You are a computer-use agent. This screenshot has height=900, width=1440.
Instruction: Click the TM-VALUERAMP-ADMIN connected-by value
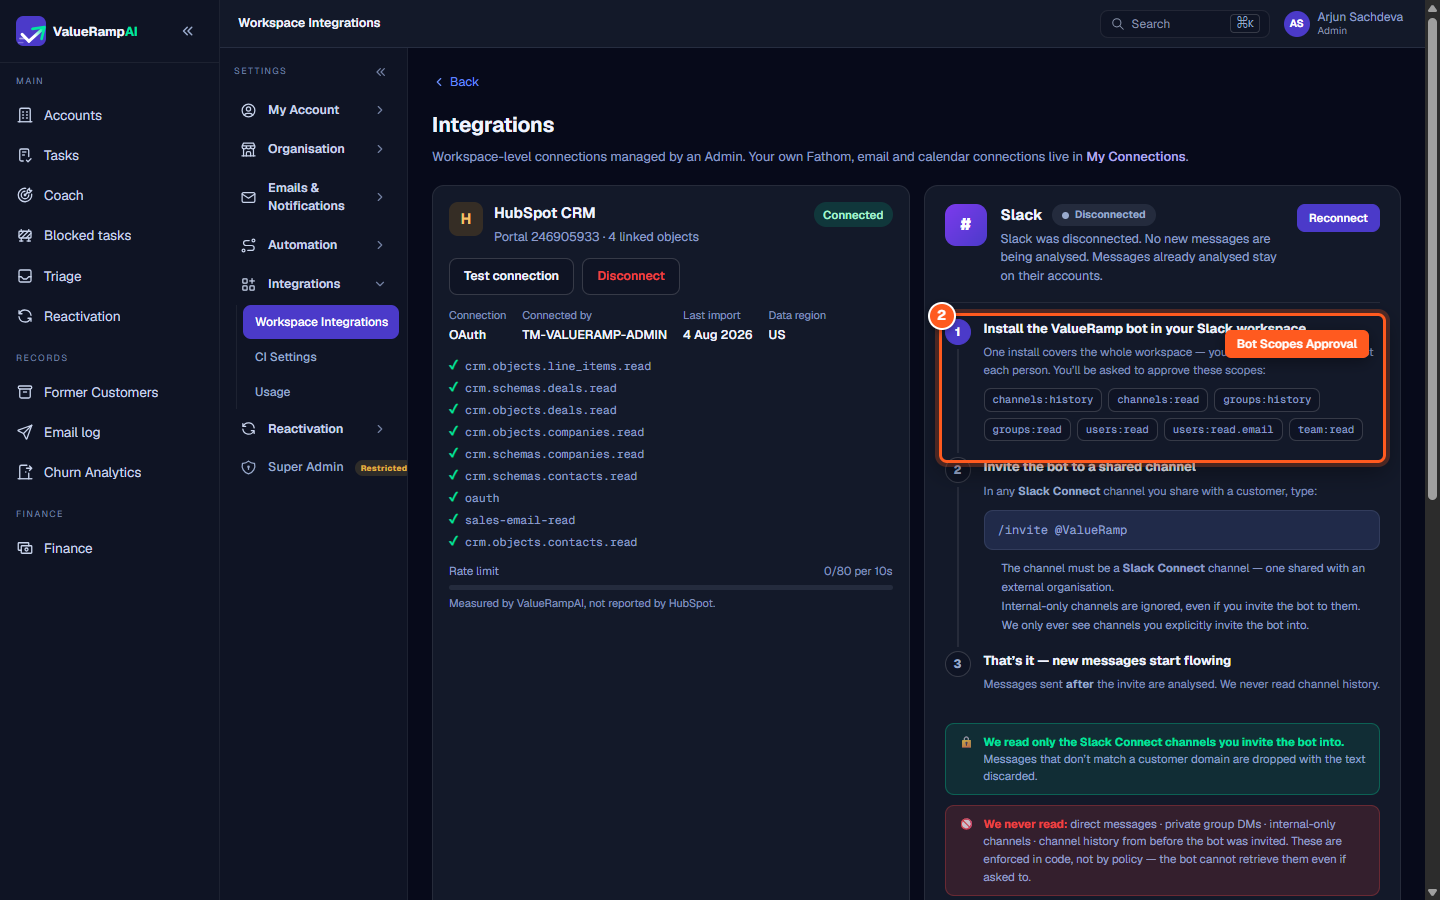(x=594, y=335)
